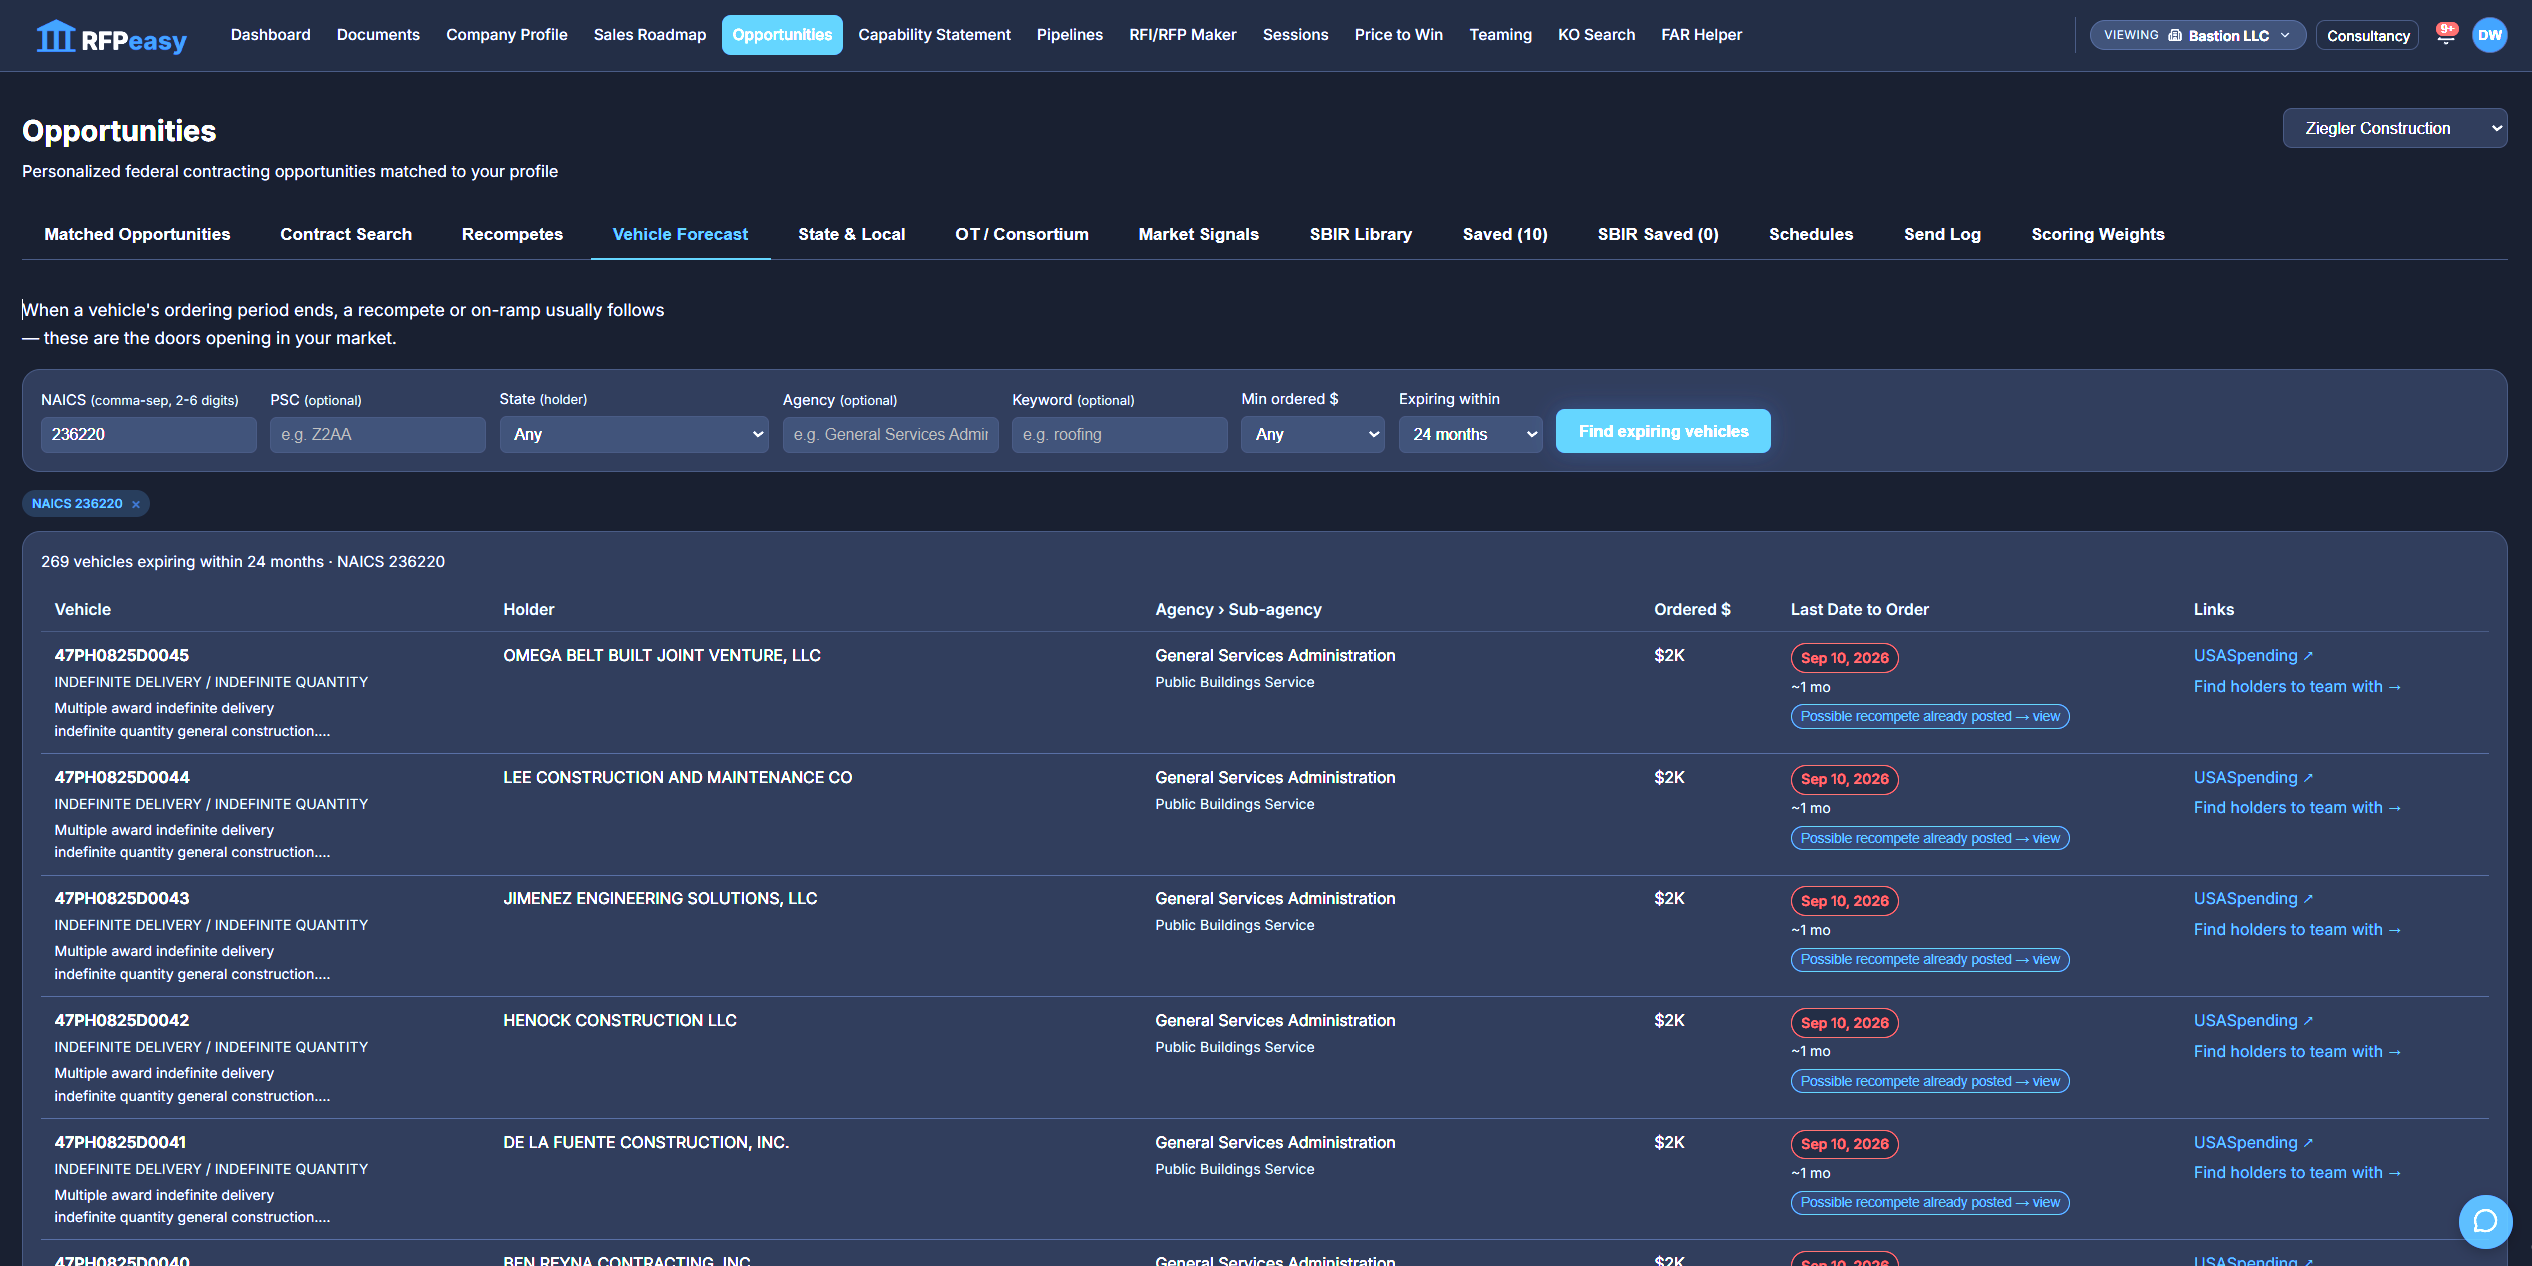Open Company Profile page
This screenshot has height=1266, width=2532.
click(507, 35)
